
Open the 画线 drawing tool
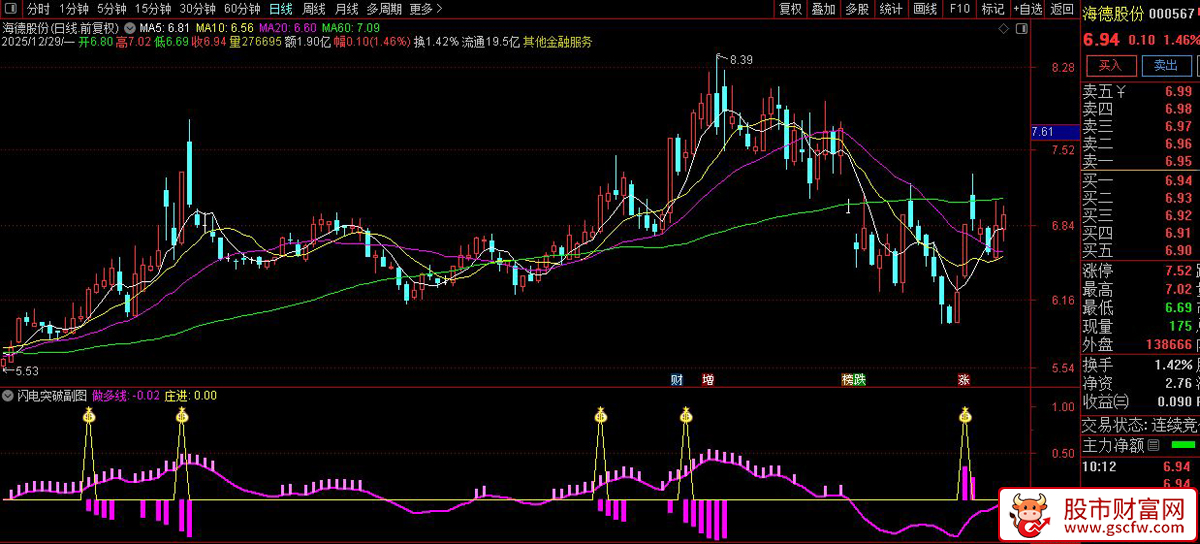[x=925, y=9]
